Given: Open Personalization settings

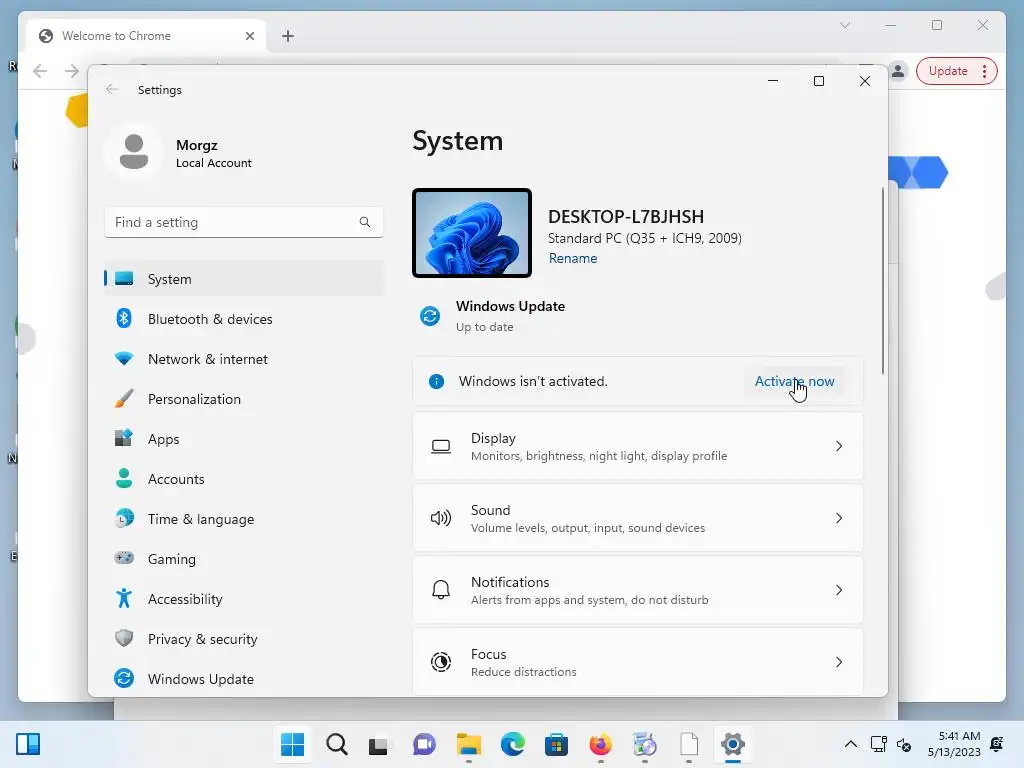Looking at the screenshot, I should [x=244, y=399].
